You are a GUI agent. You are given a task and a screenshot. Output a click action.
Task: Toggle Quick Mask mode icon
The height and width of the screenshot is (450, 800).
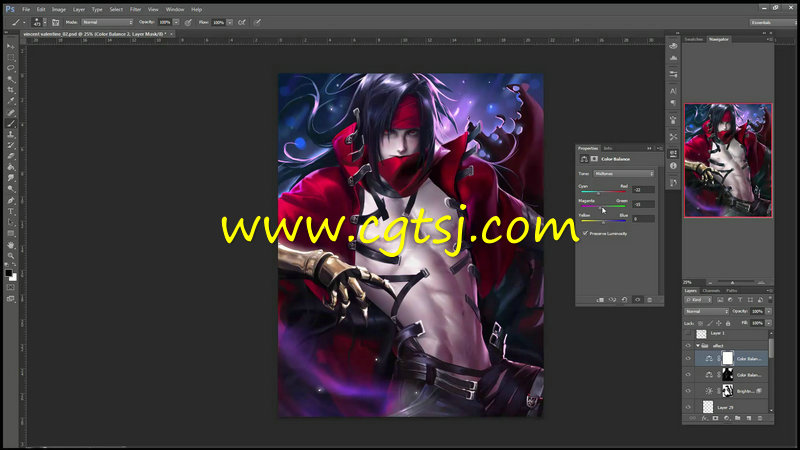coord(11,287)
